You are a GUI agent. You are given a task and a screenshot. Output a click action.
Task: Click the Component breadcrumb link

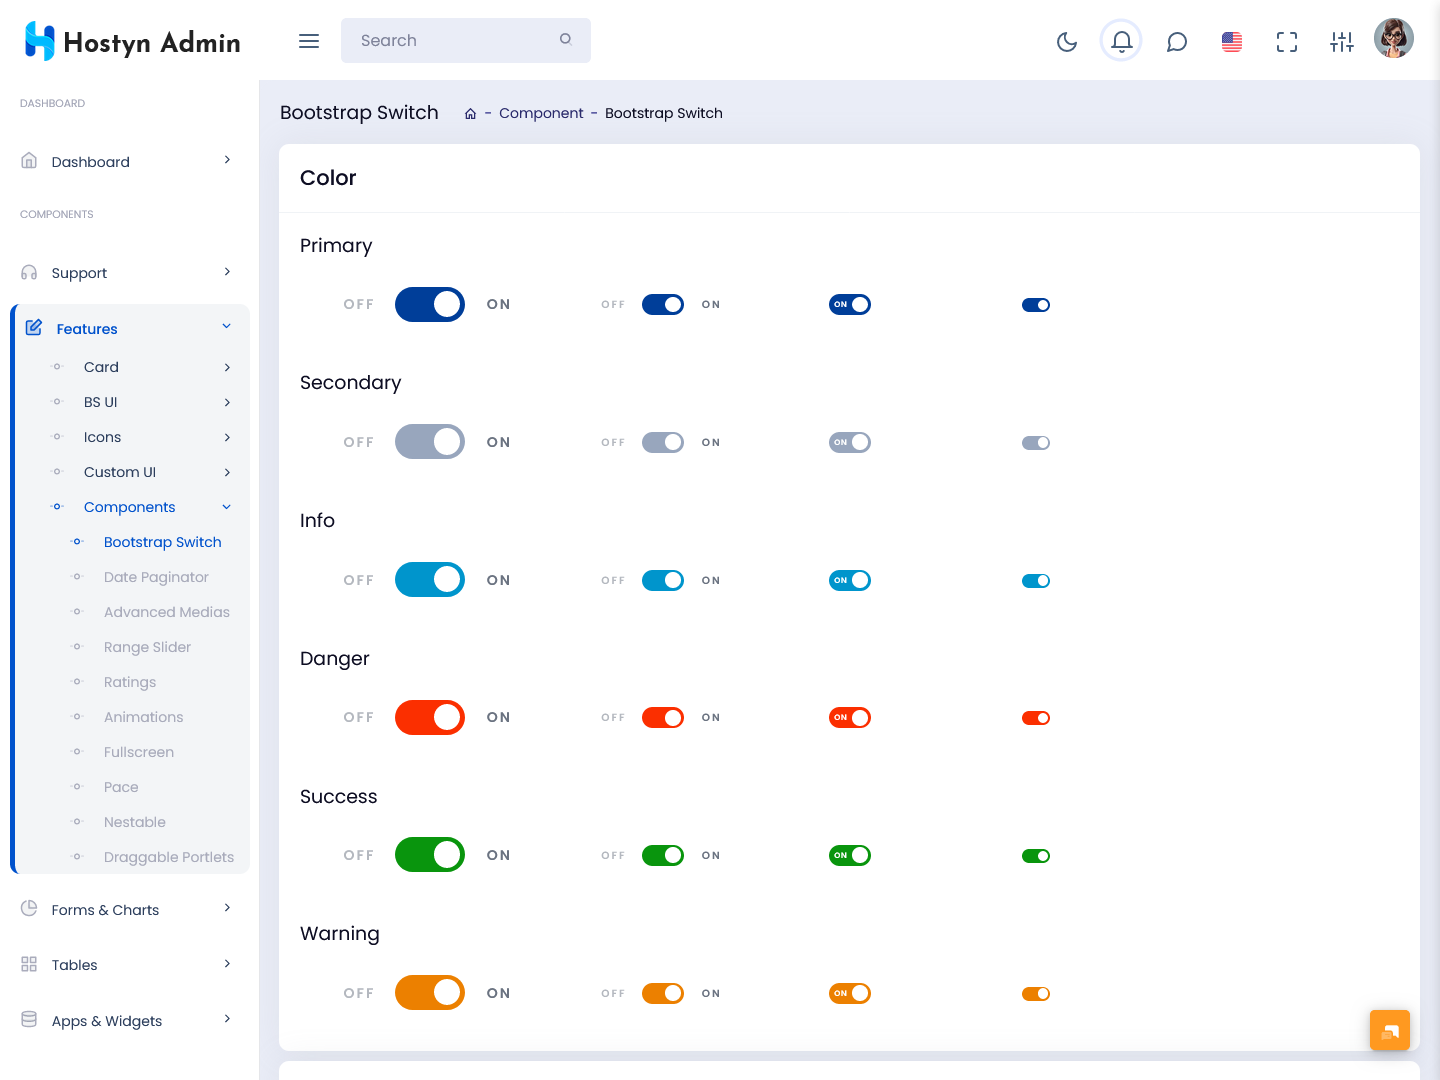[541, 113]
